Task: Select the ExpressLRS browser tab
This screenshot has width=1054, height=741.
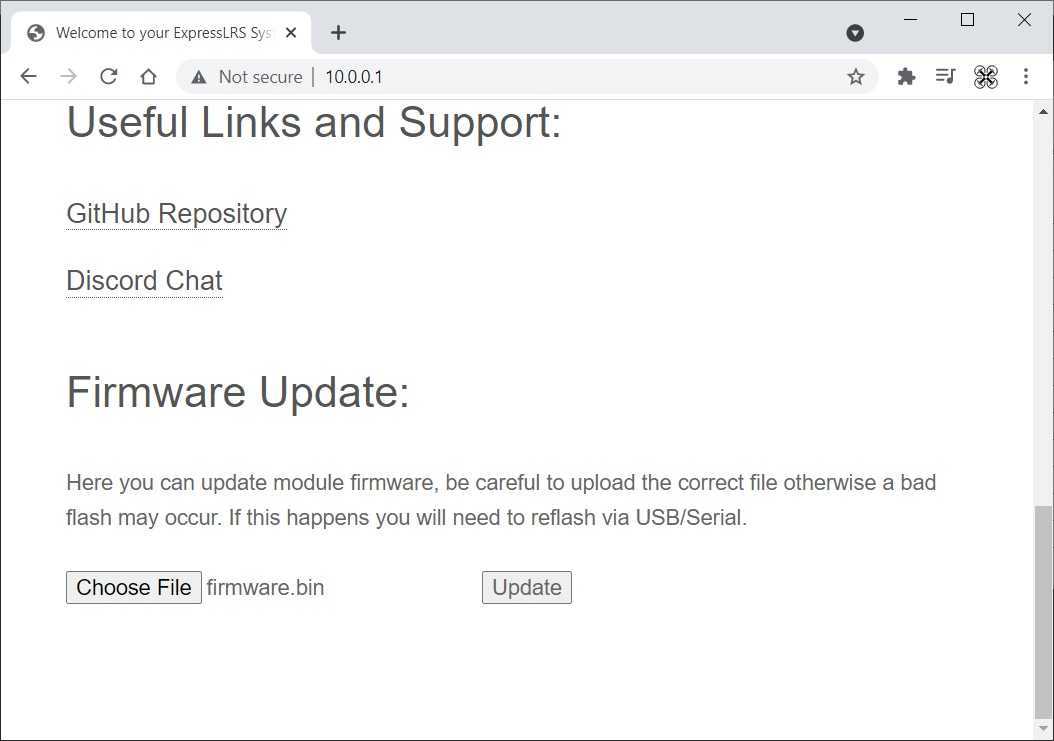Action: [160, 33]
